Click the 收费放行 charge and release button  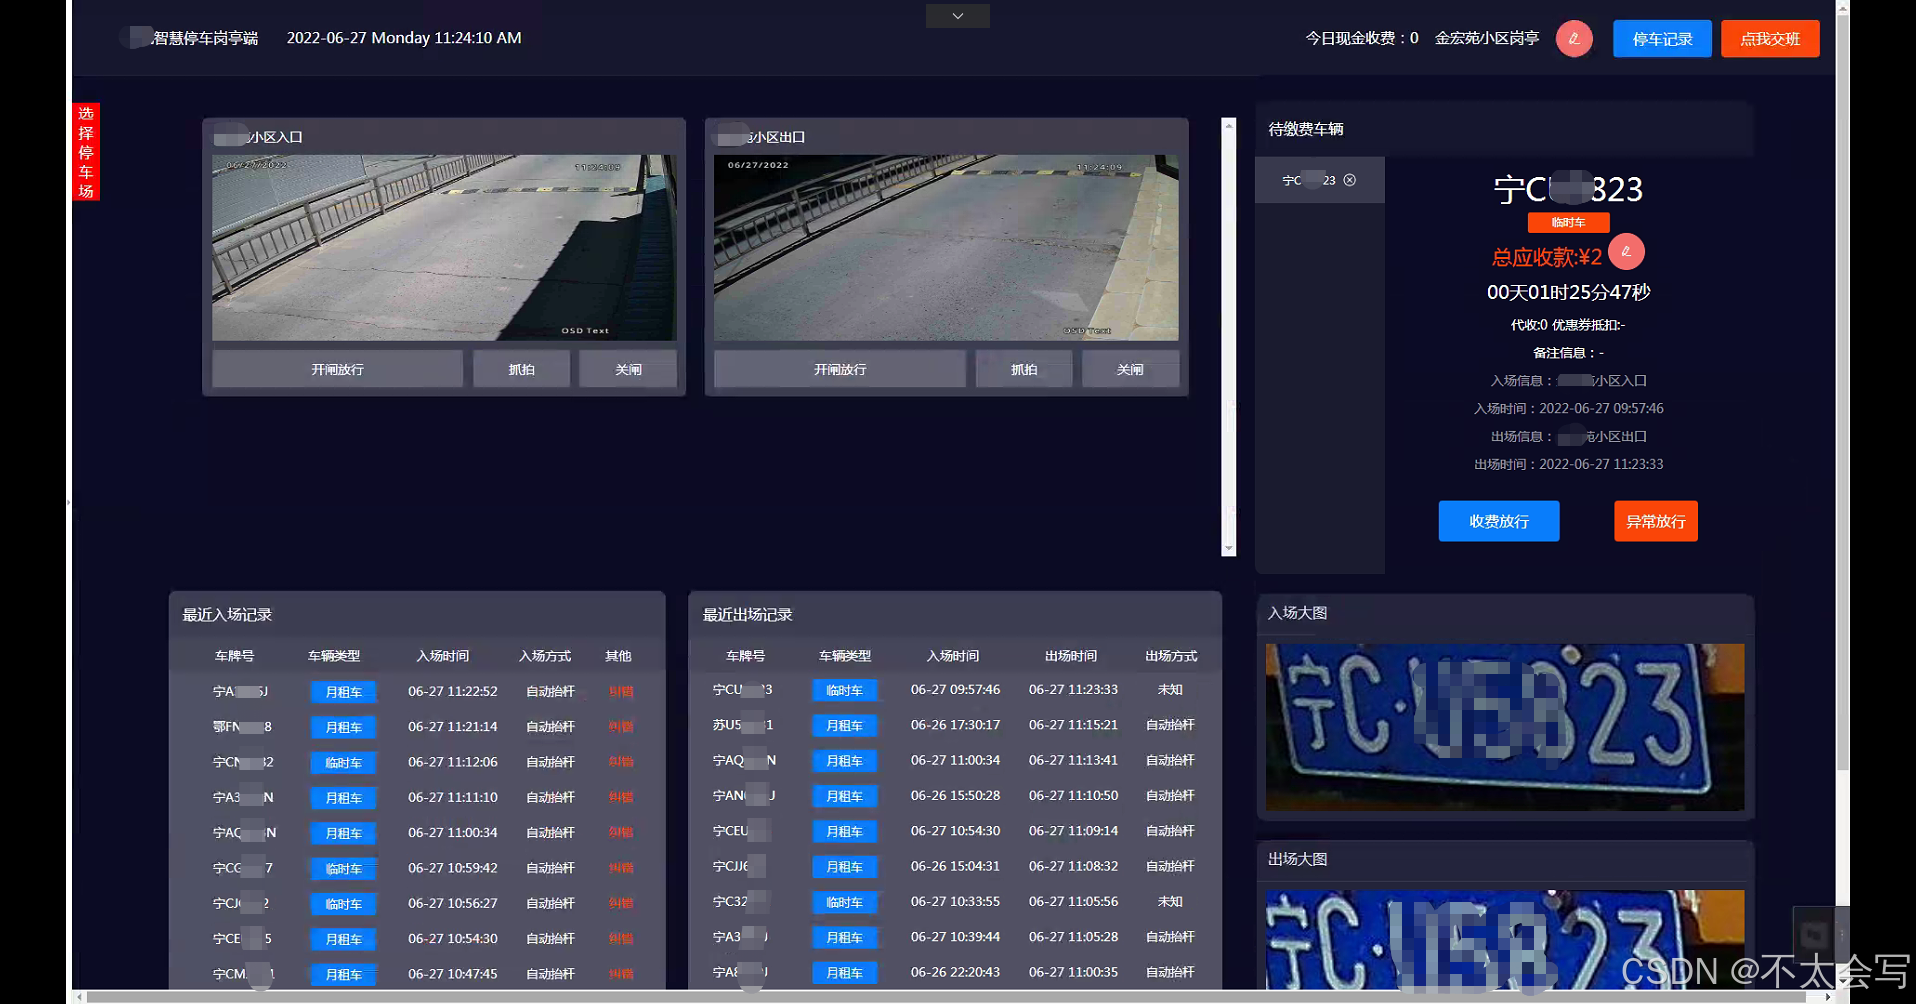point(1499,521)
